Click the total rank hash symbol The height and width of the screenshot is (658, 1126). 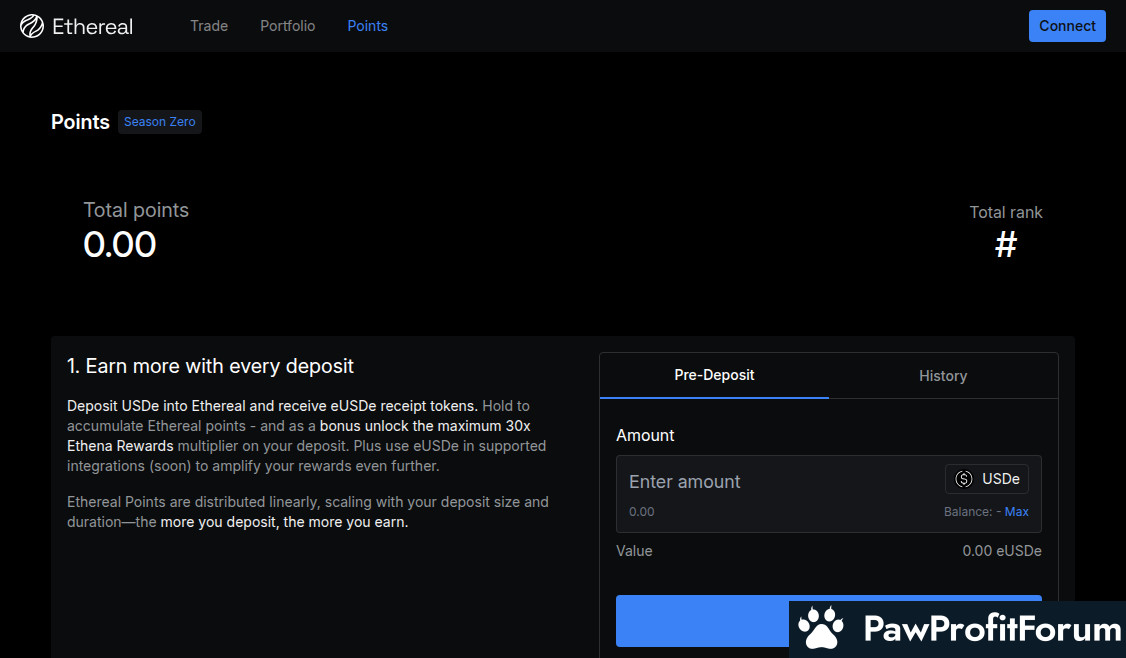1005,244
